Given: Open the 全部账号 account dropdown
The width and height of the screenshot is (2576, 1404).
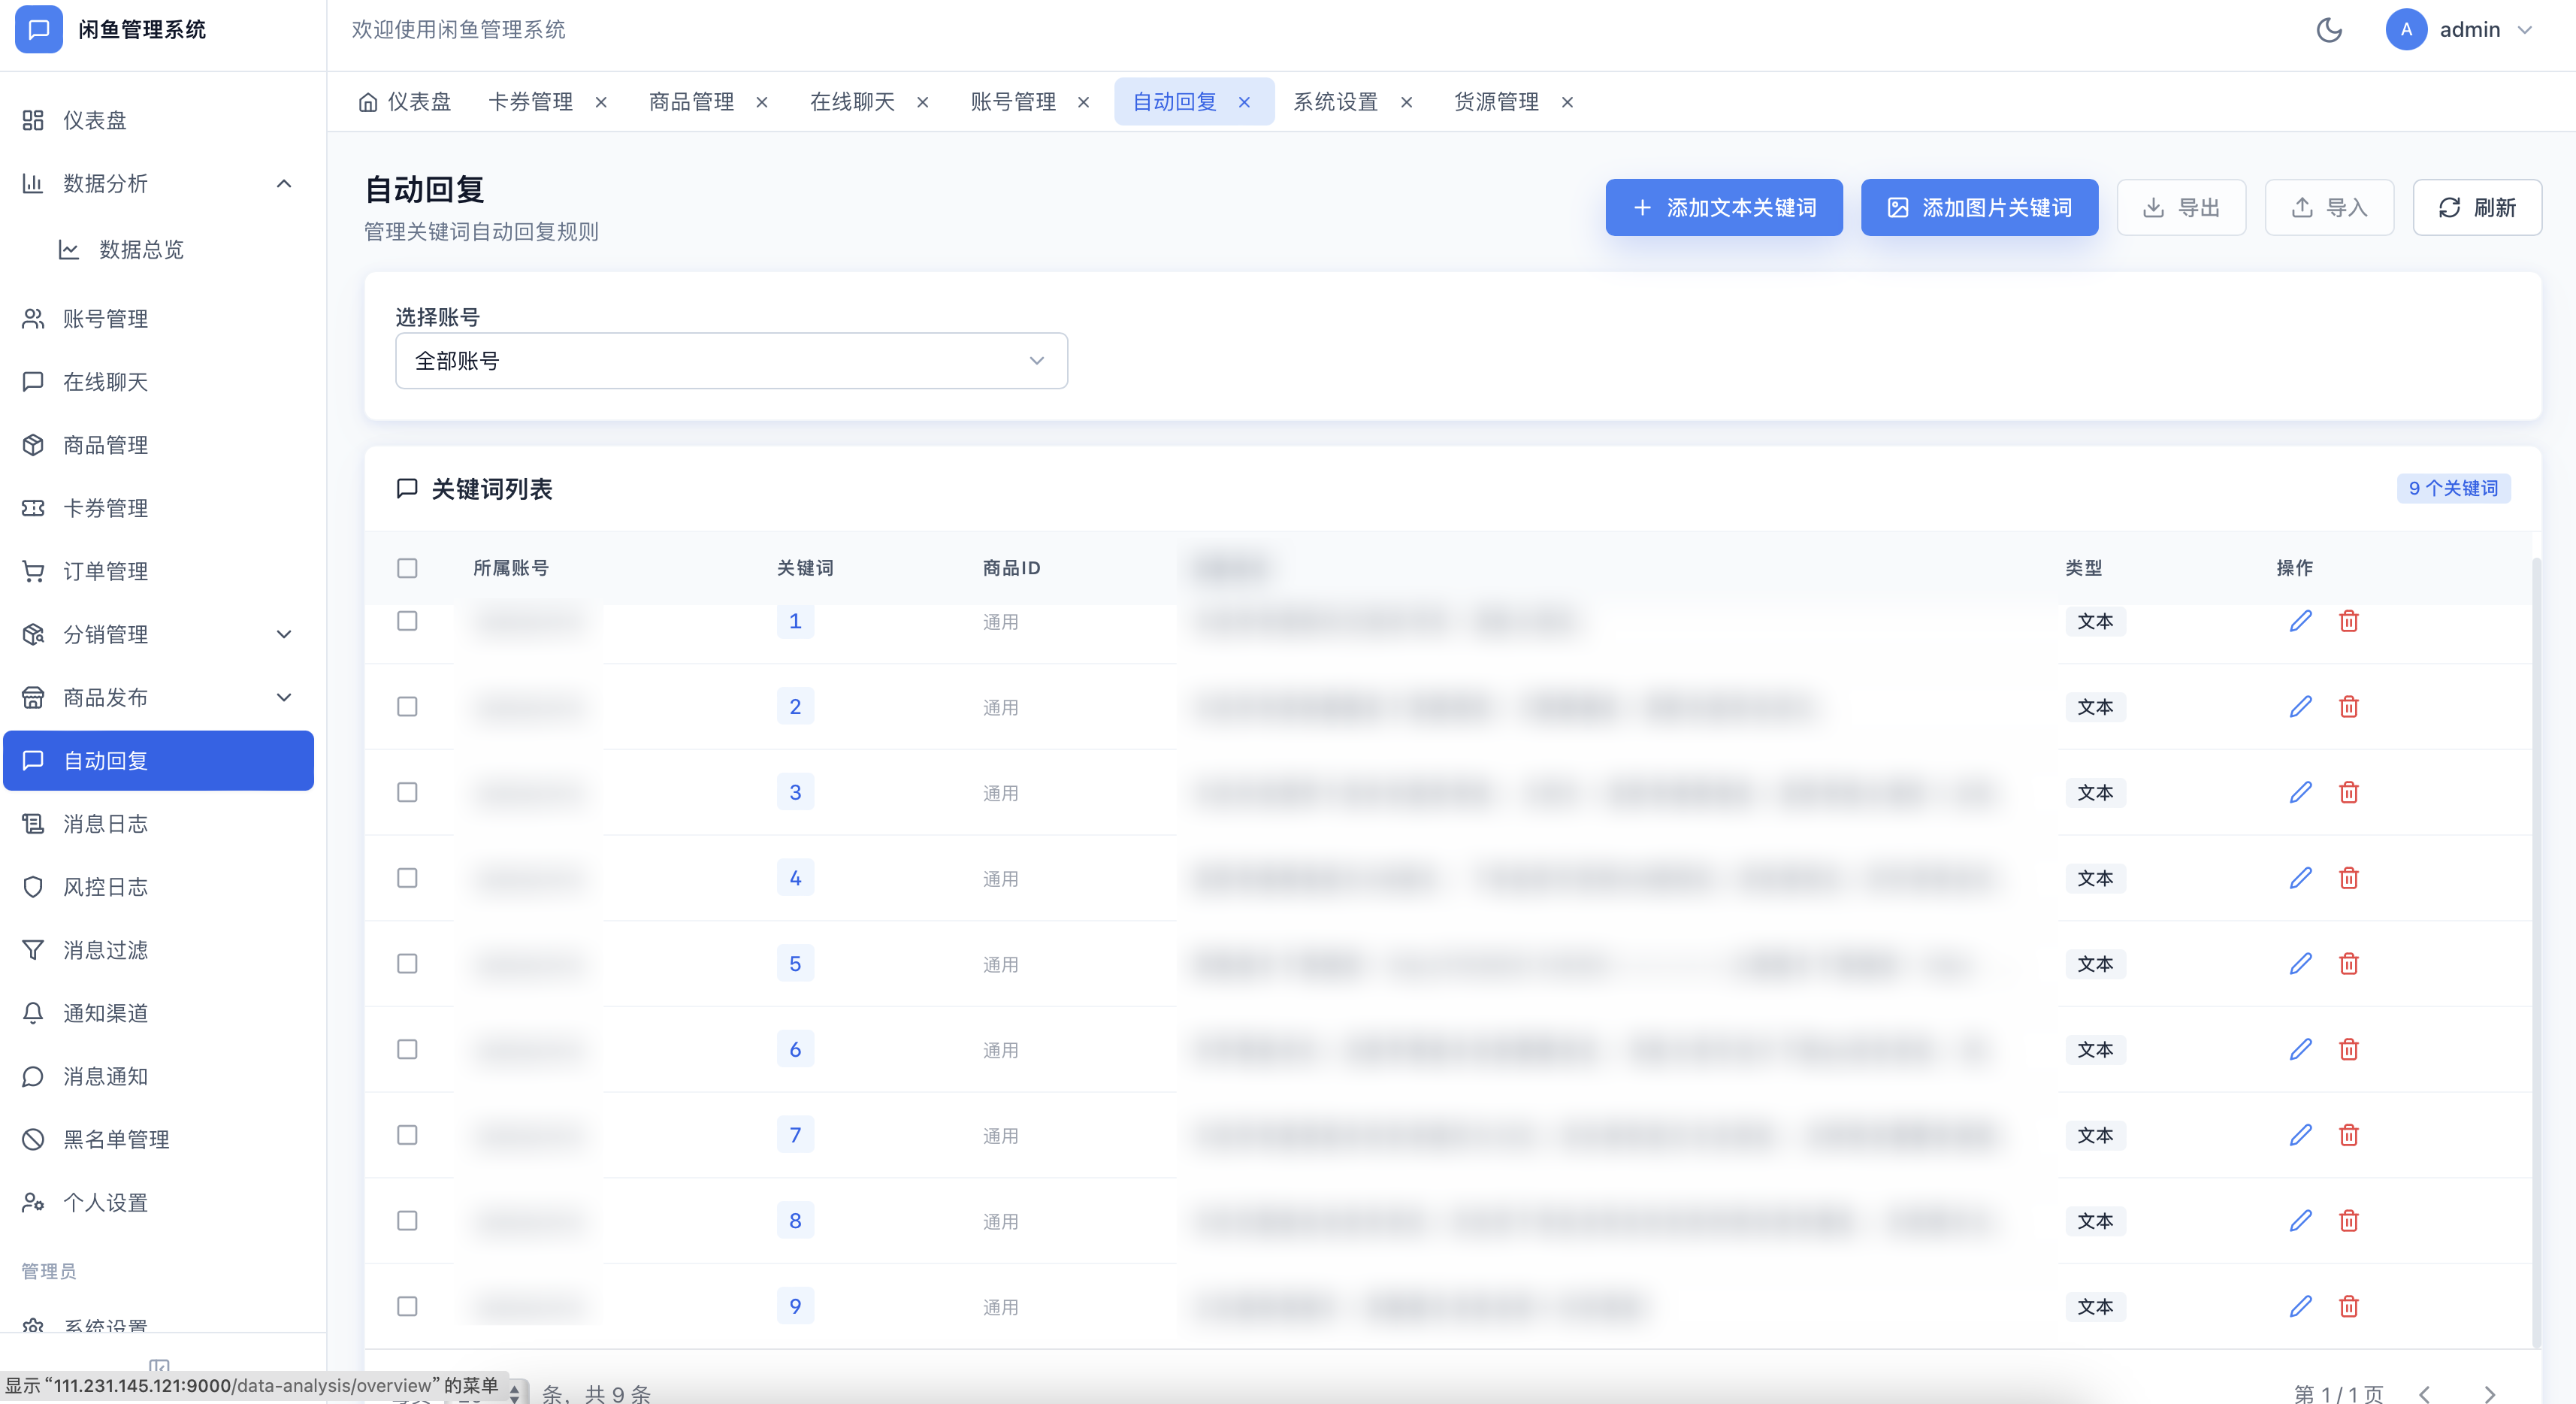Looking at the screenshot, I should tap(731, 361).
